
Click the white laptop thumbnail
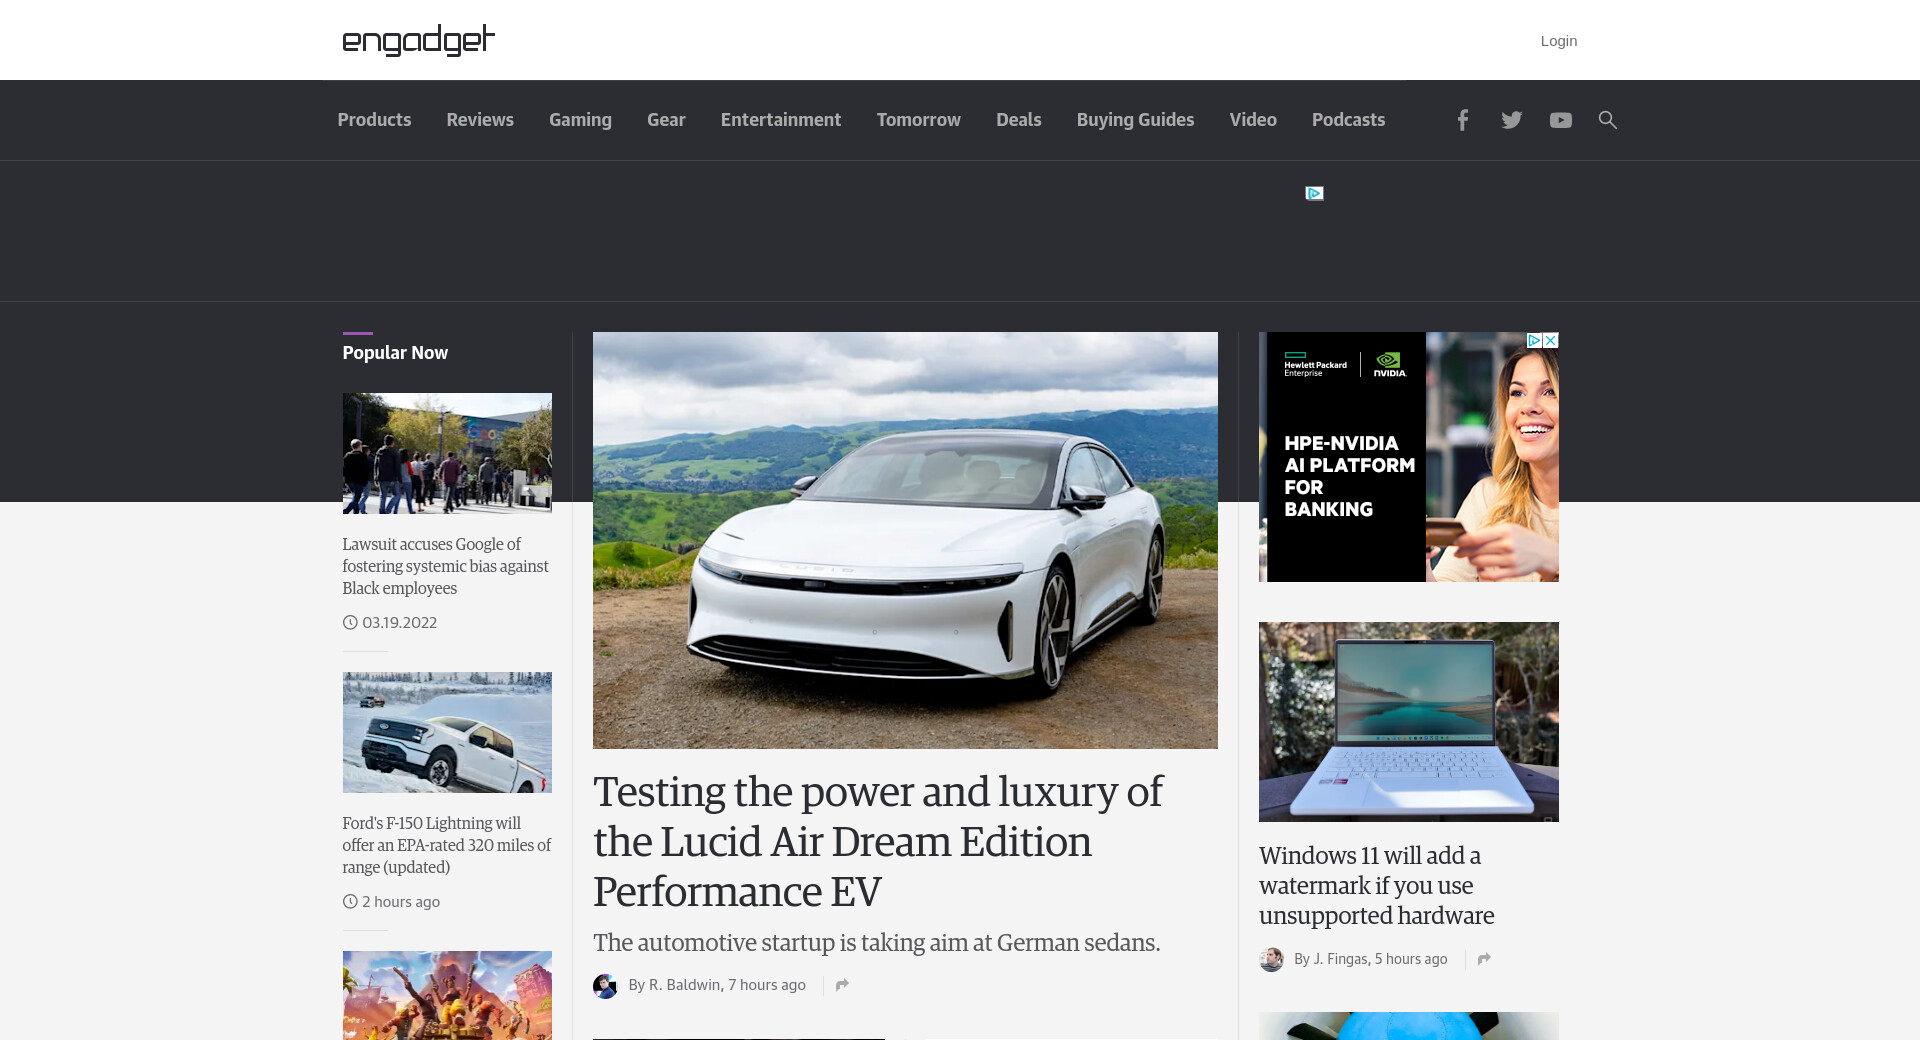pos(1409,722)
